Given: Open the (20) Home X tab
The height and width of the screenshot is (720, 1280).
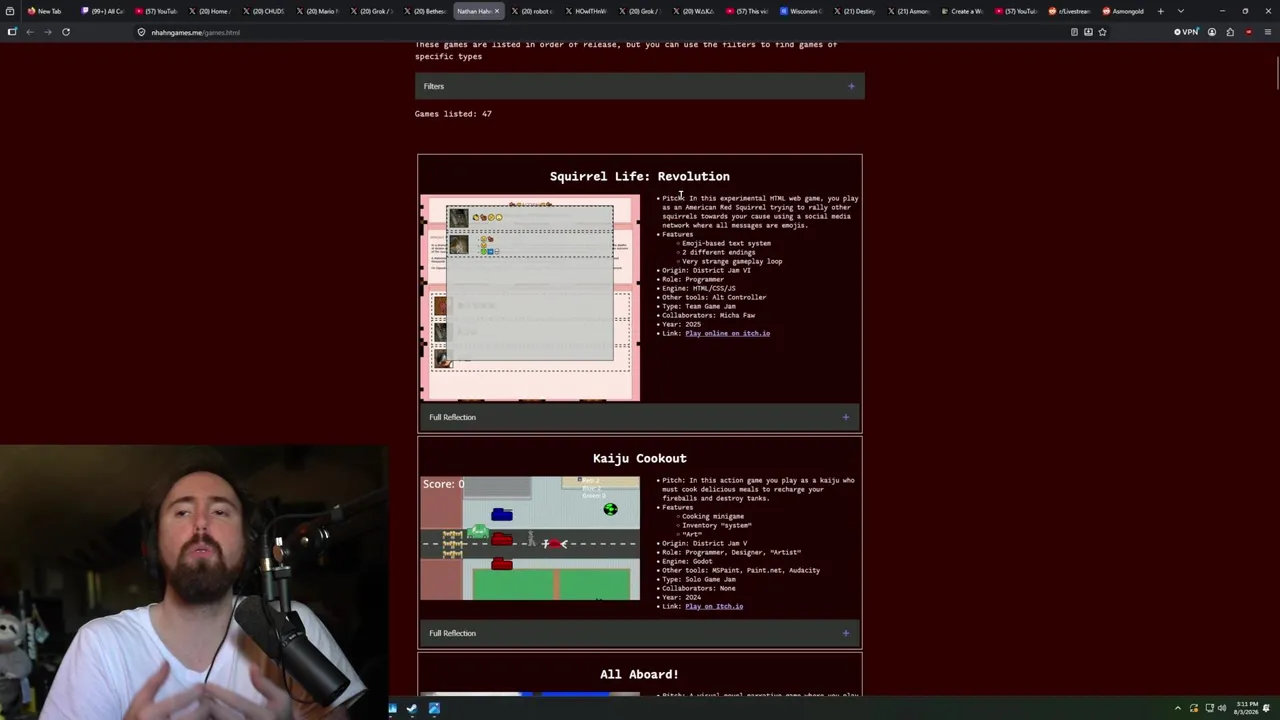Looking at the screenshot, I should [210, 11].
